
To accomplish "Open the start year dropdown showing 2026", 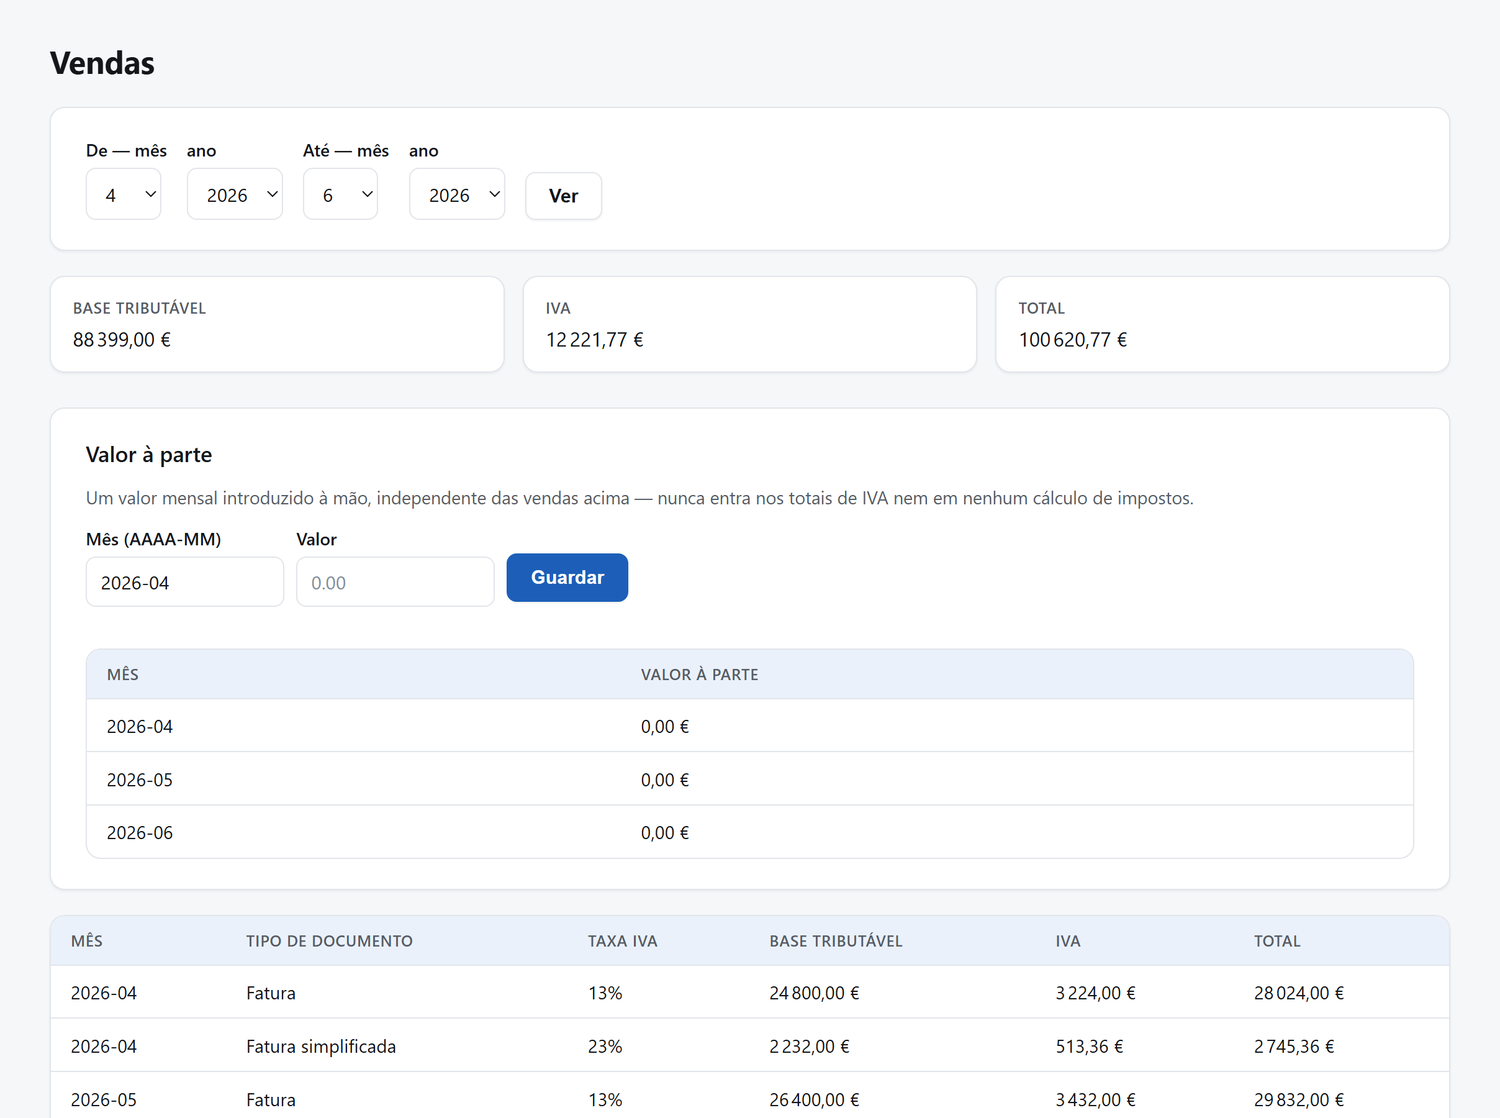I will [235, 195].
